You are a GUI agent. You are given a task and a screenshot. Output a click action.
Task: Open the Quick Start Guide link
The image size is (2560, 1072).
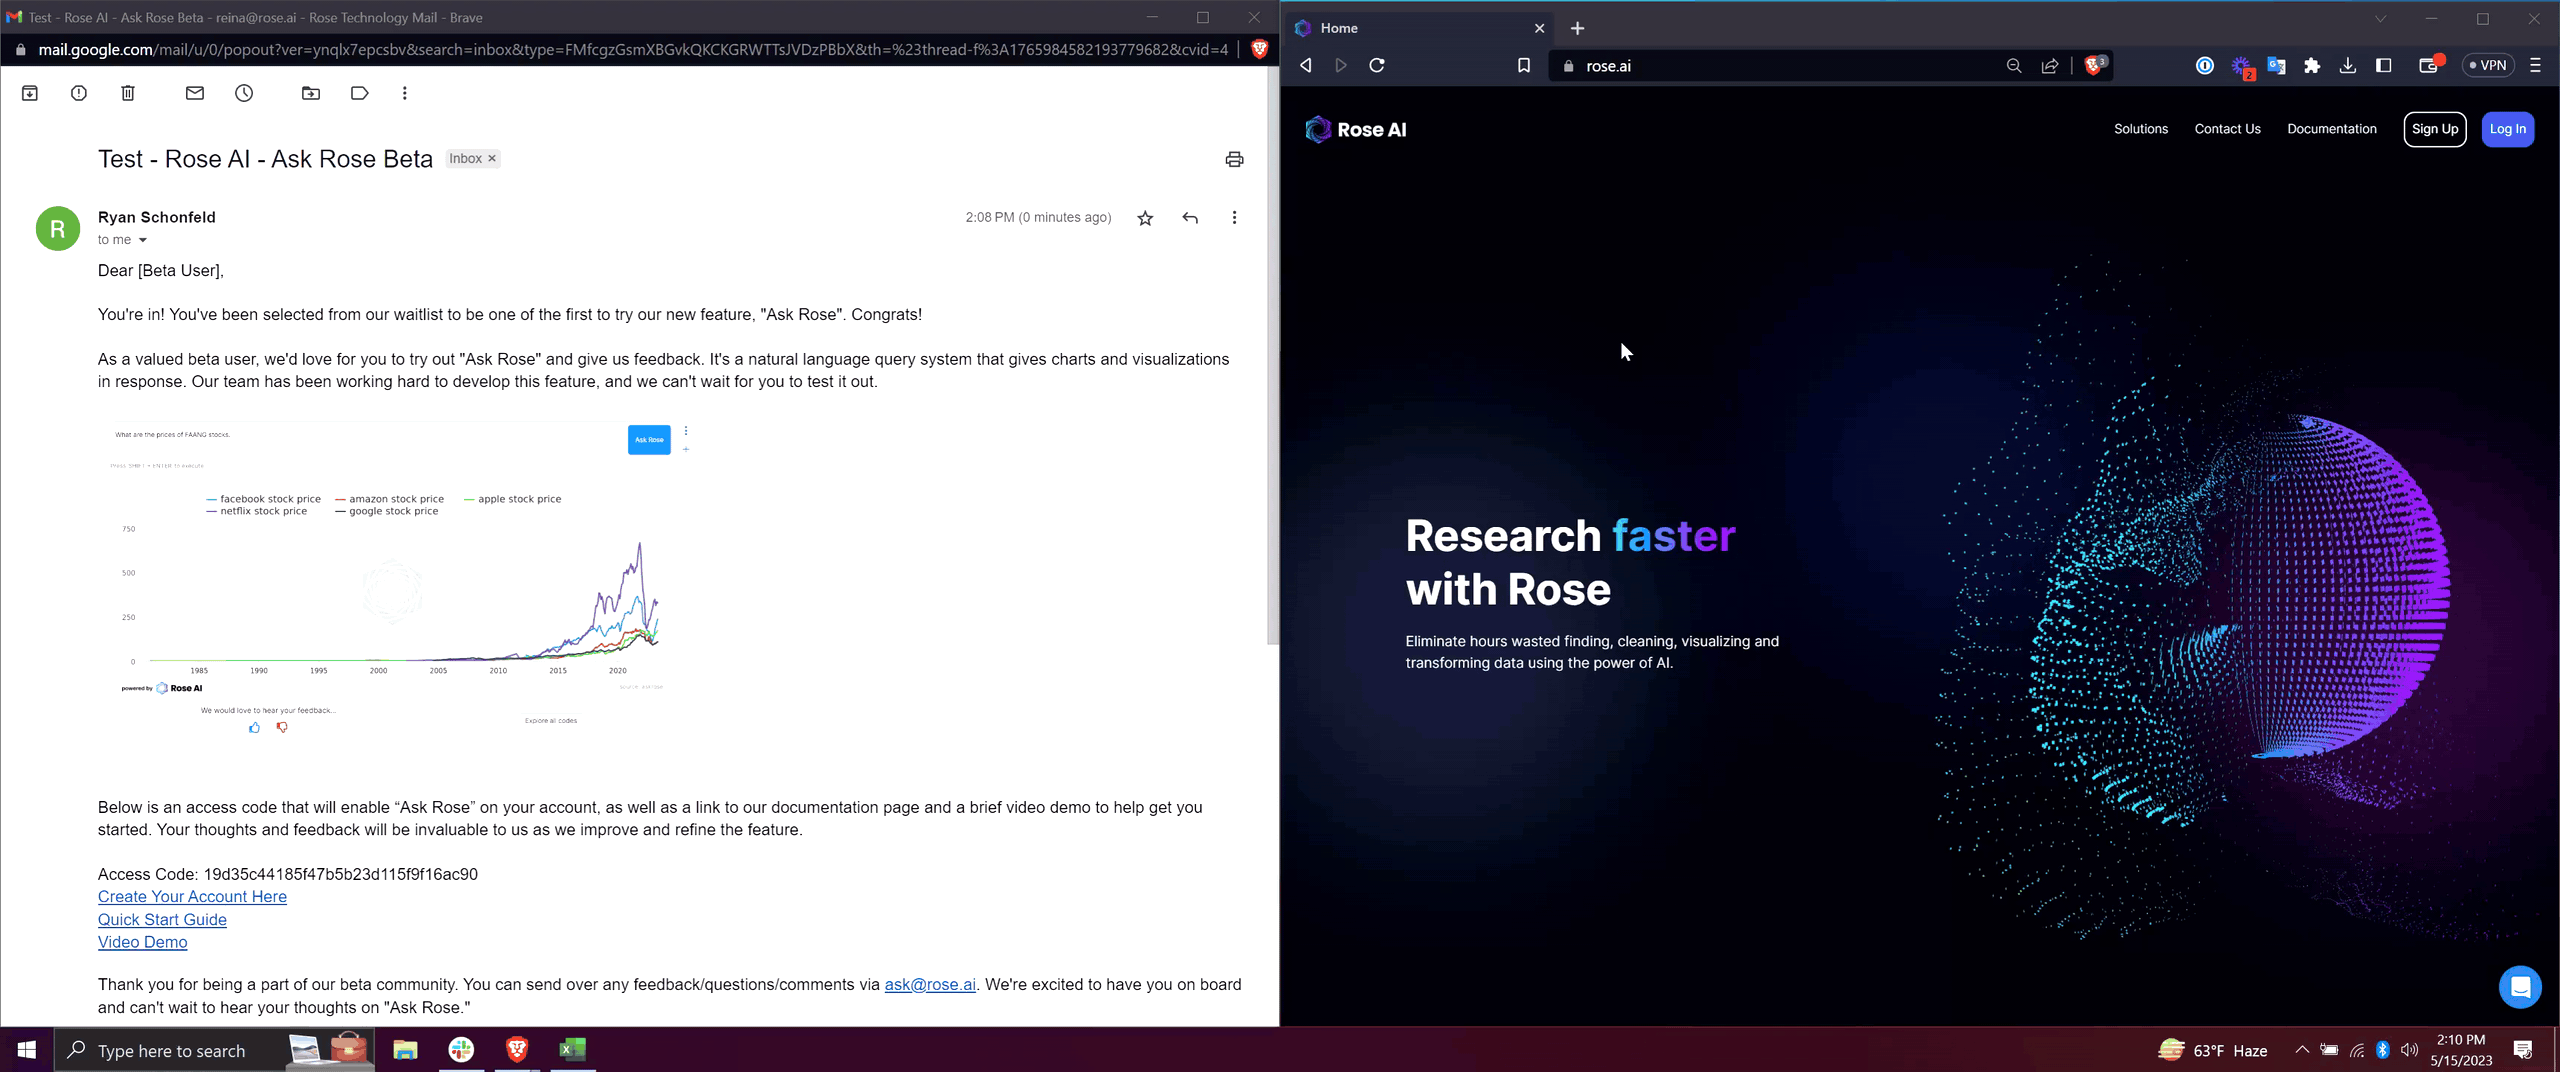[x=162, y=920]
